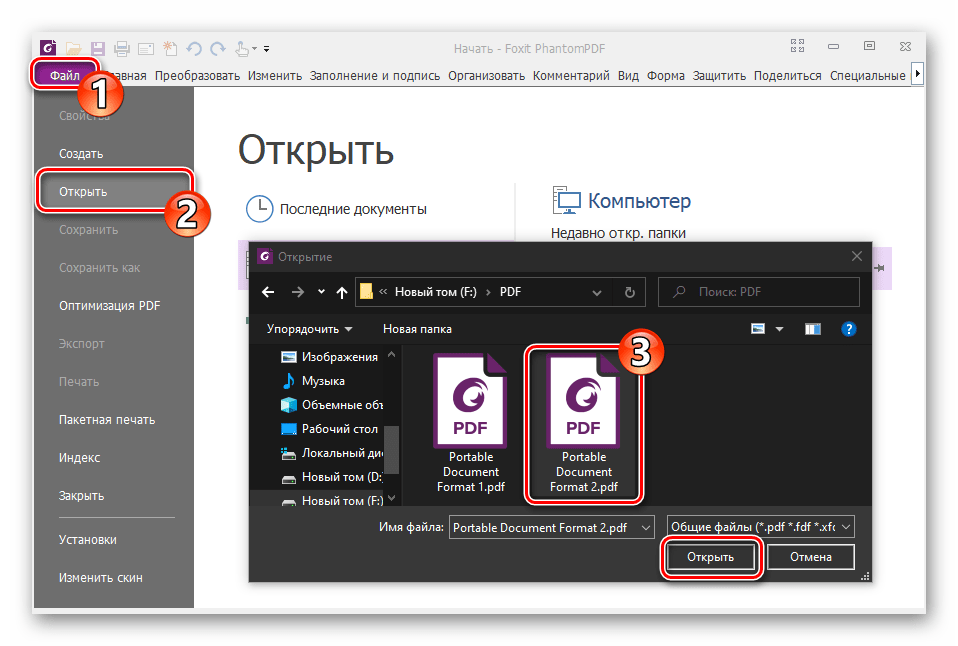Expand the Упорядочить dropdown
The height and width of the screenshot is (646, 958).
[x=309, y=328]
